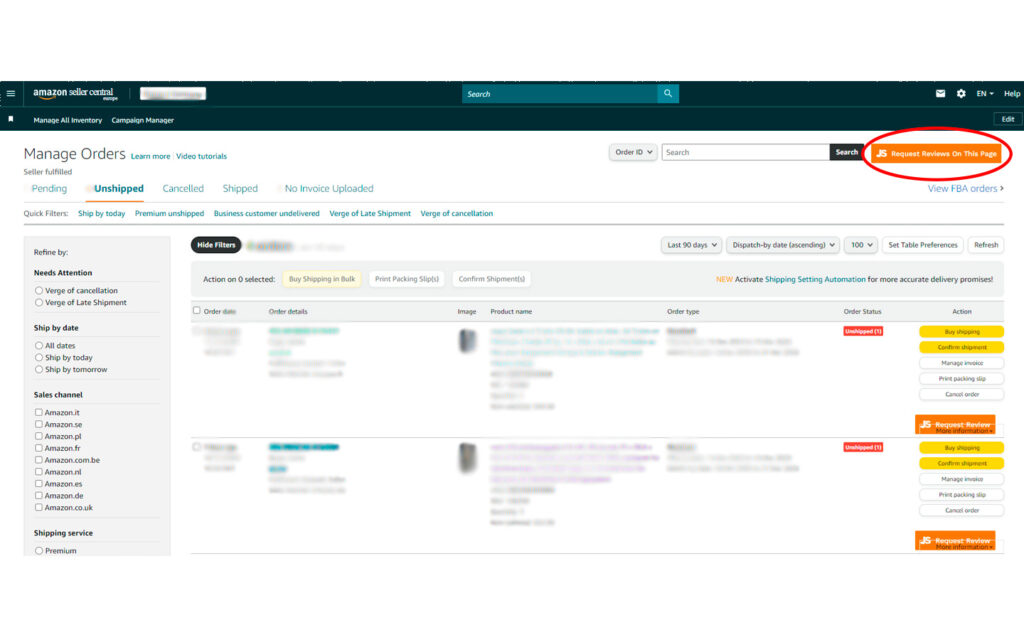Check the Amazon.it sales channel box
This screenshot has width=1024, height=640.
(39, 412)
